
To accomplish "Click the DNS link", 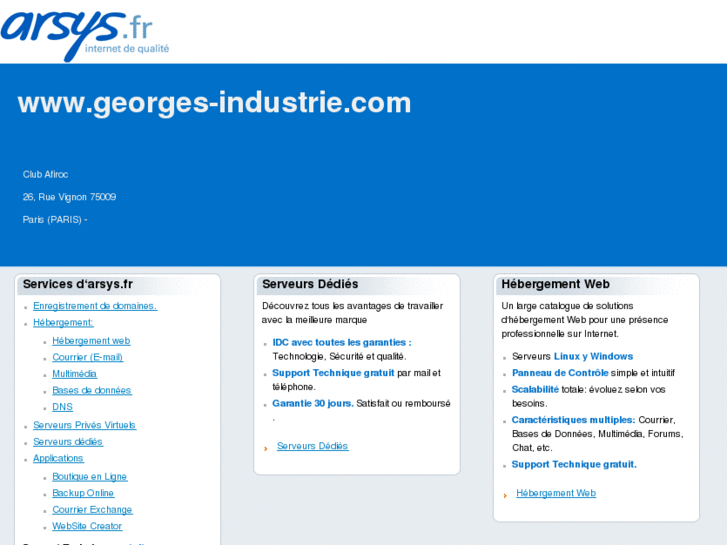I will (63, 407).
